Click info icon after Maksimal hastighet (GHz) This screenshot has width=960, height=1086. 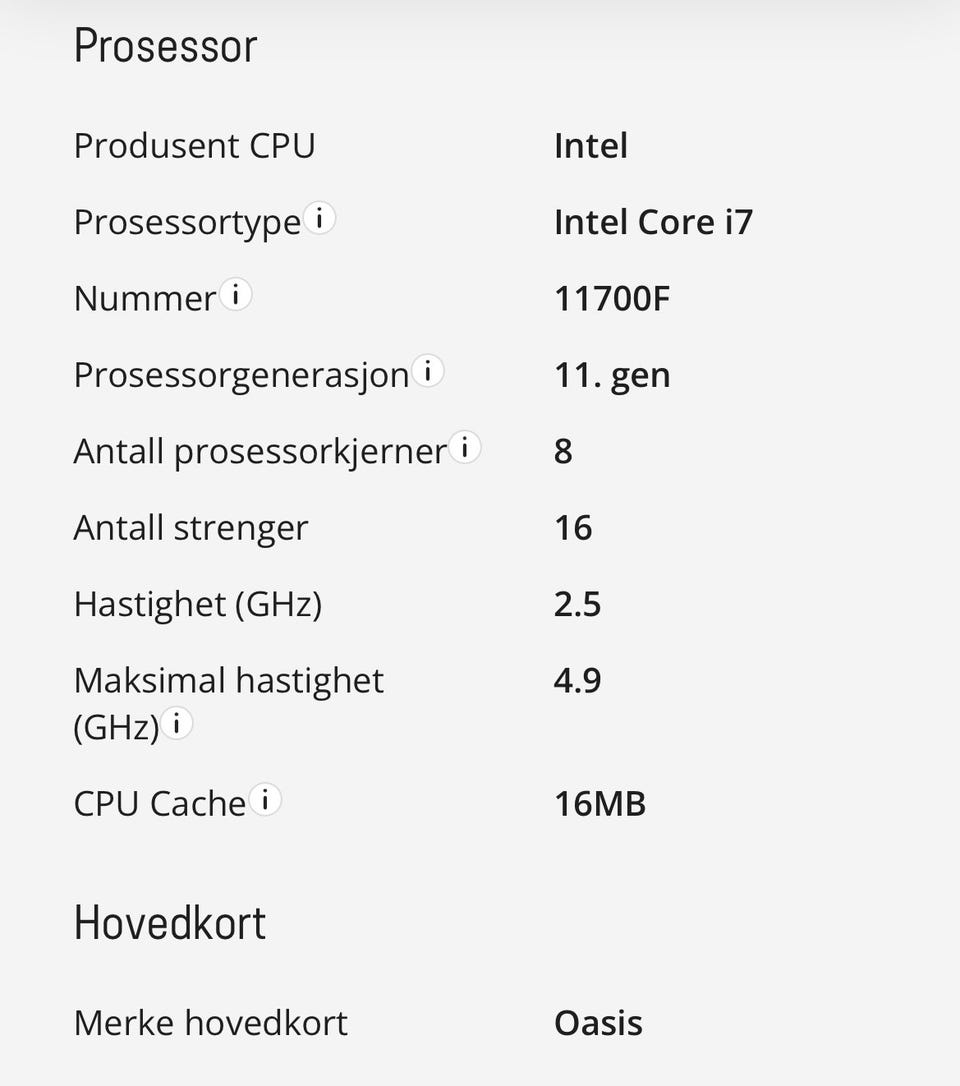177,724
